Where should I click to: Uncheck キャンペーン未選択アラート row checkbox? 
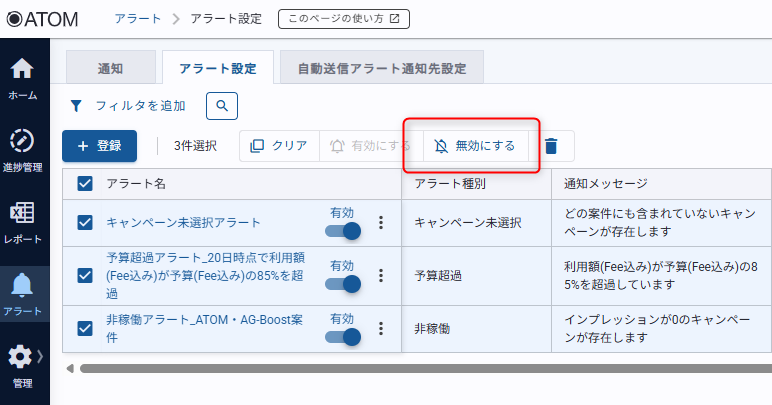(85, 223)
